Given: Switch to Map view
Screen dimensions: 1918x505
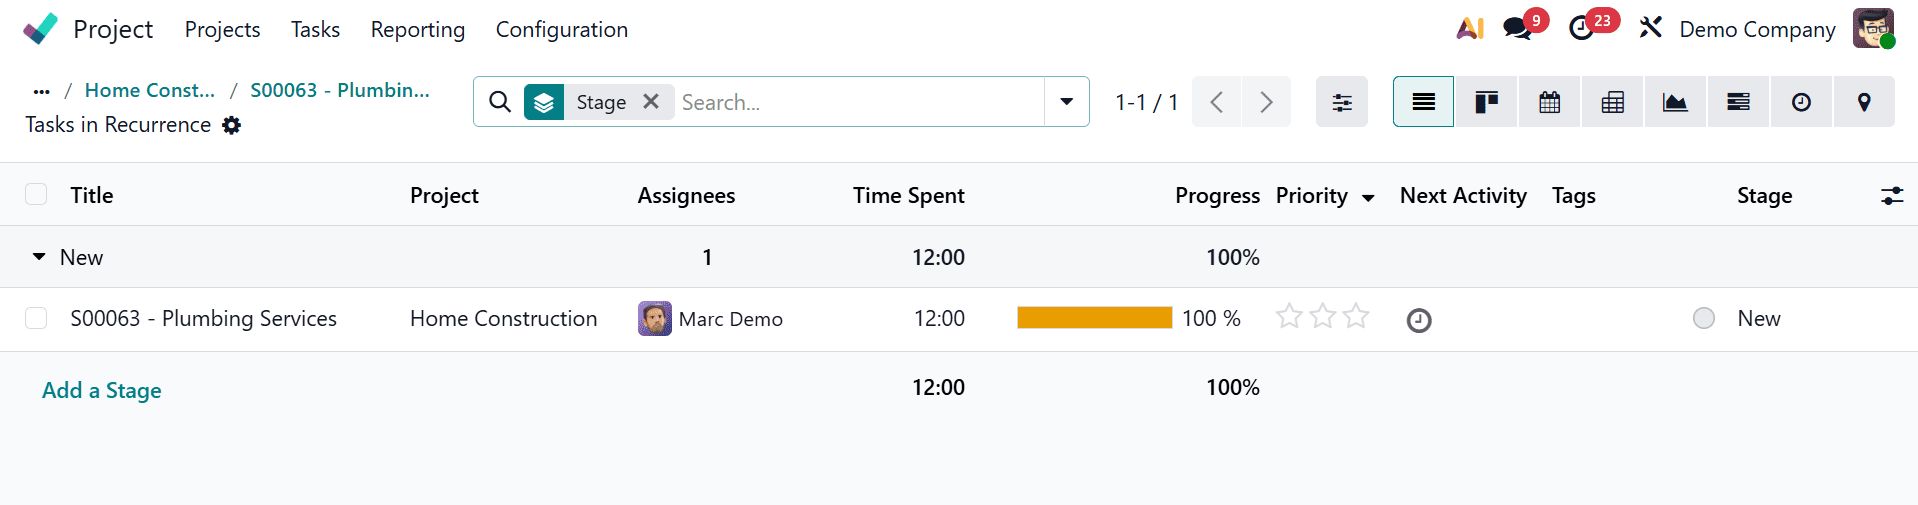Looking at the screenshot, I should (1864, 102).
